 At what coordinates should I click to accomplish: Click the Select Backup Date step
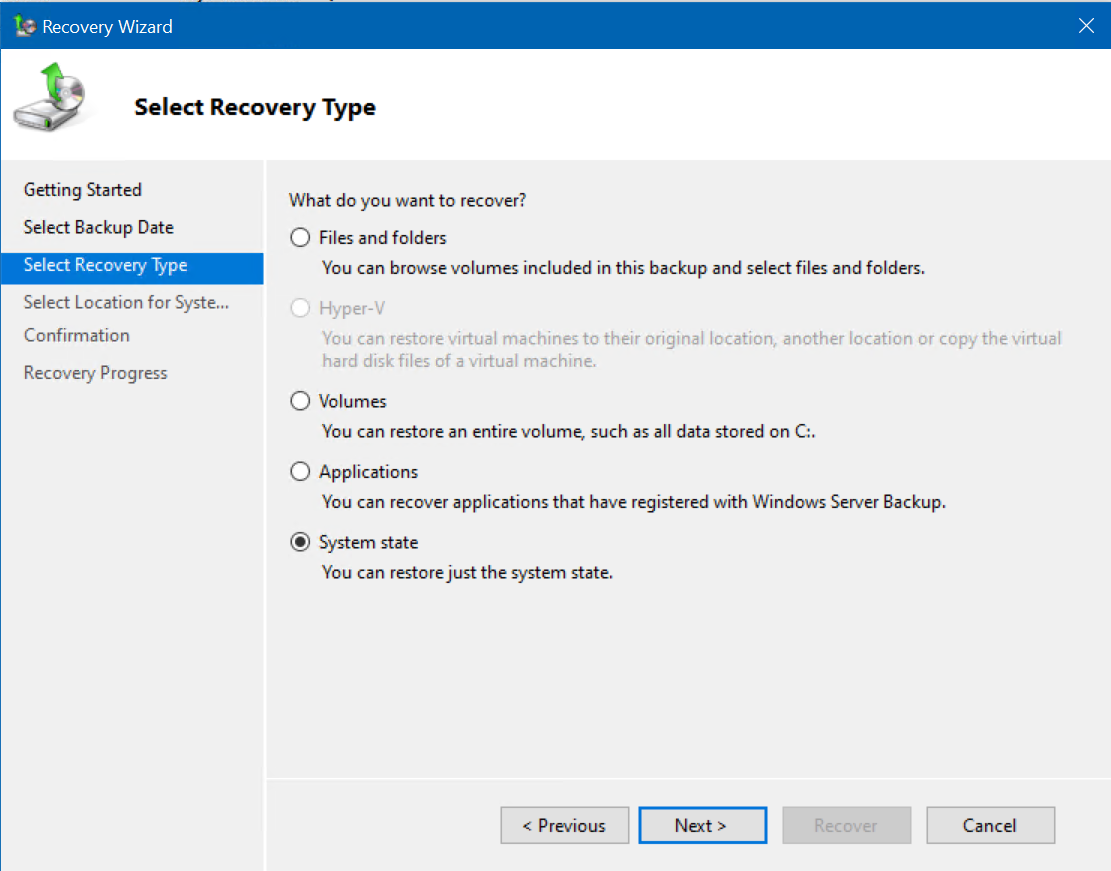[98, 227]
